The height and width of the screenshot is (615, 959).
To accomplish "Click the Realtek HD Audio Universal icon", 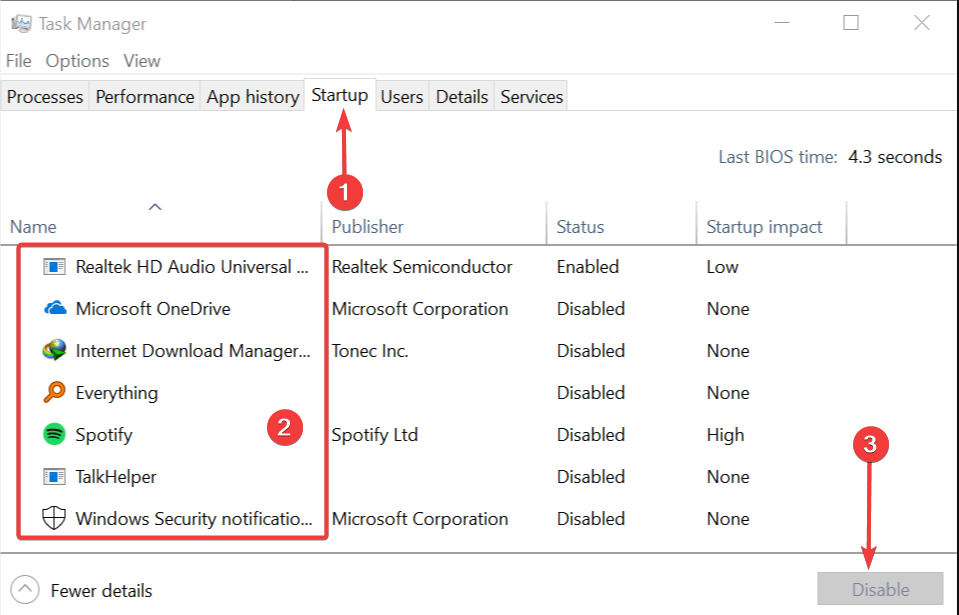I will tap(54, 267).
